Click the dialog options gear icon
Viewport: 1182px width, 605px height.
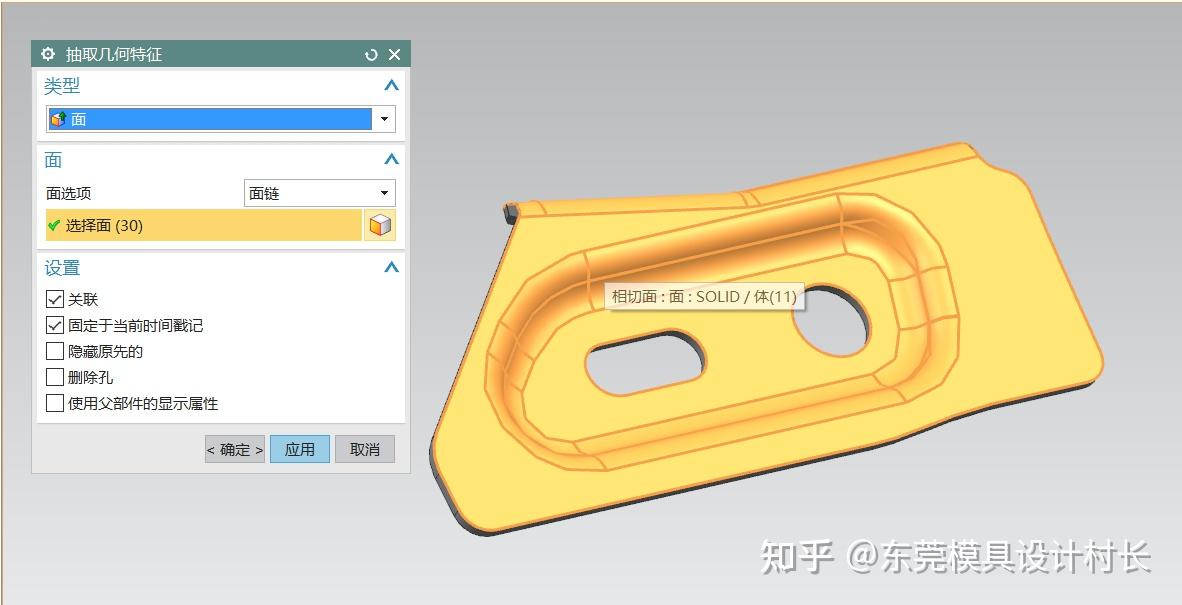click(47, 54)
